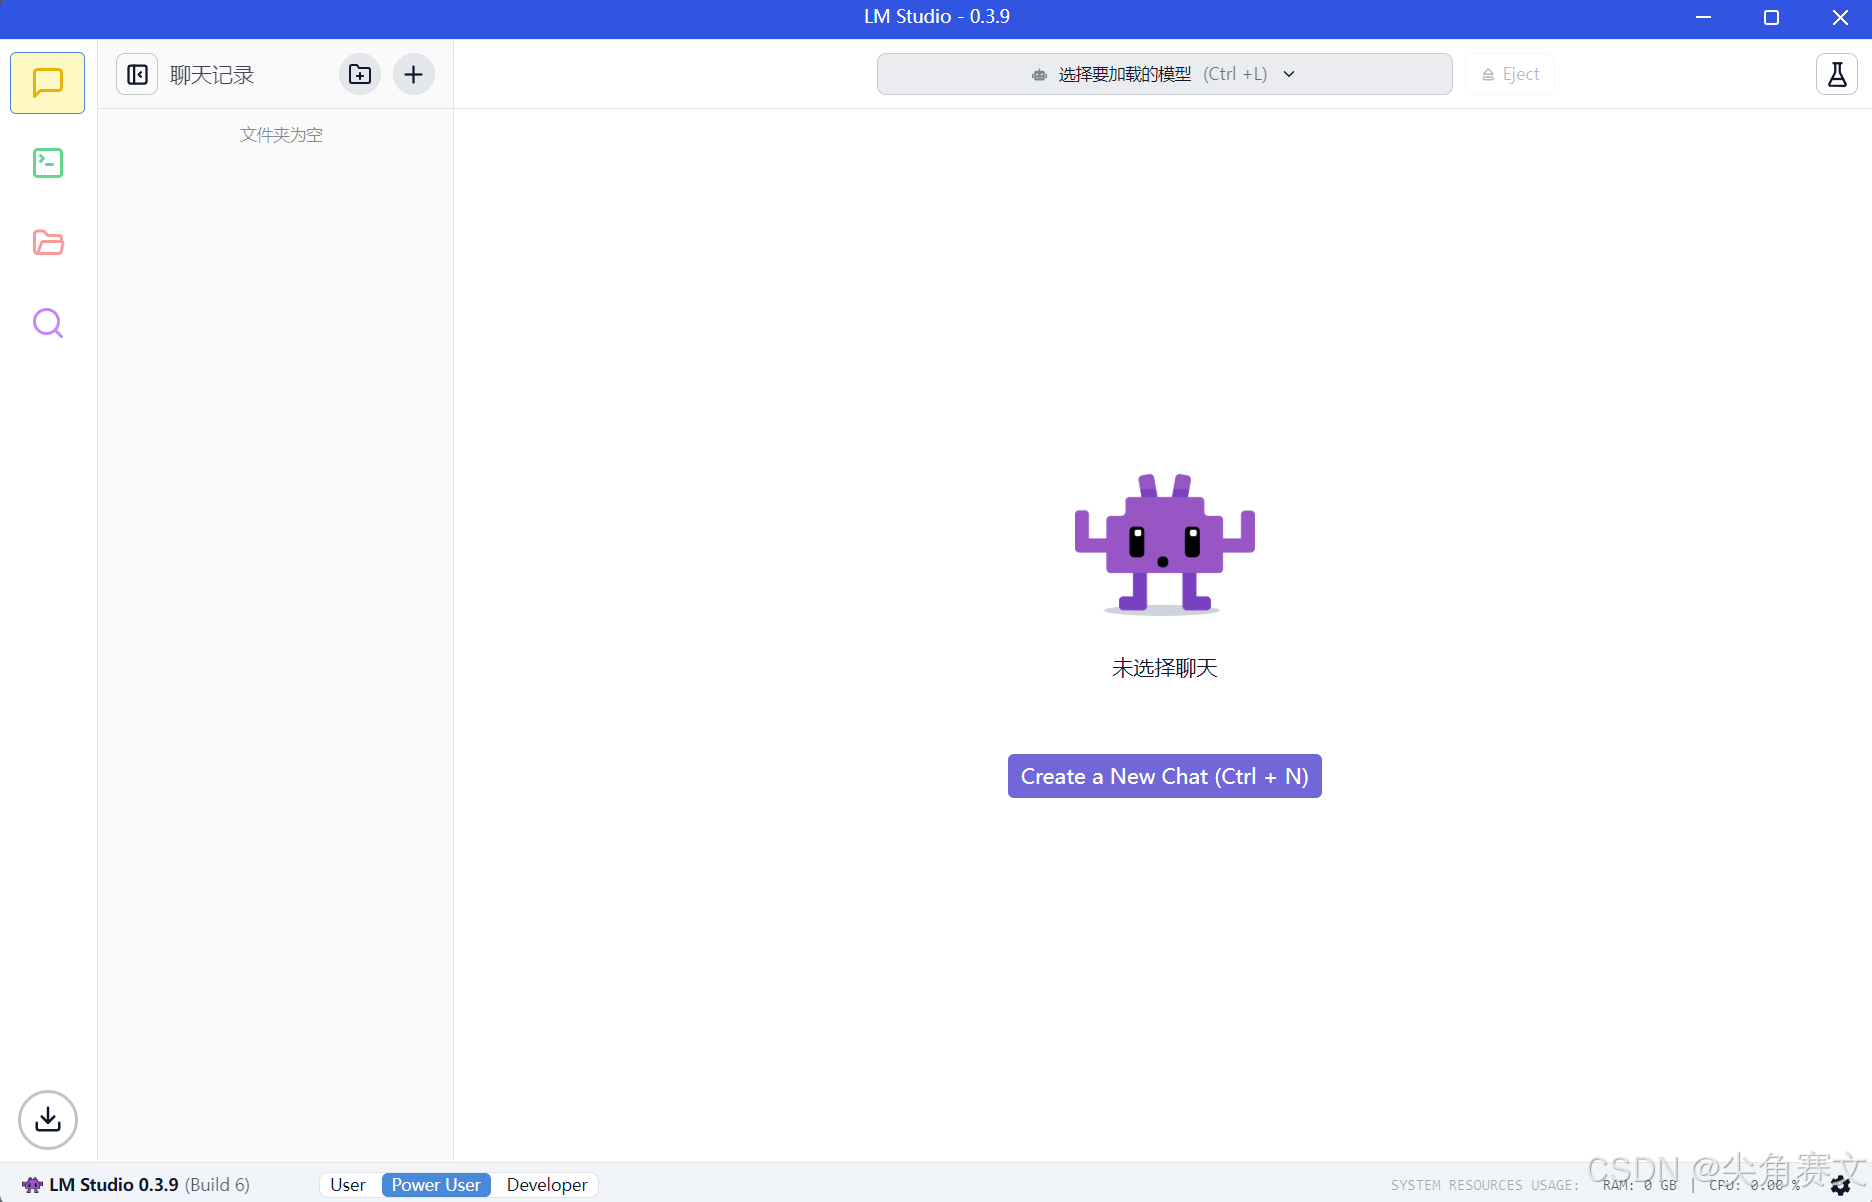1872x1202 pixels.
Task: Maximize the LM Studio window
Action: 1771,17
